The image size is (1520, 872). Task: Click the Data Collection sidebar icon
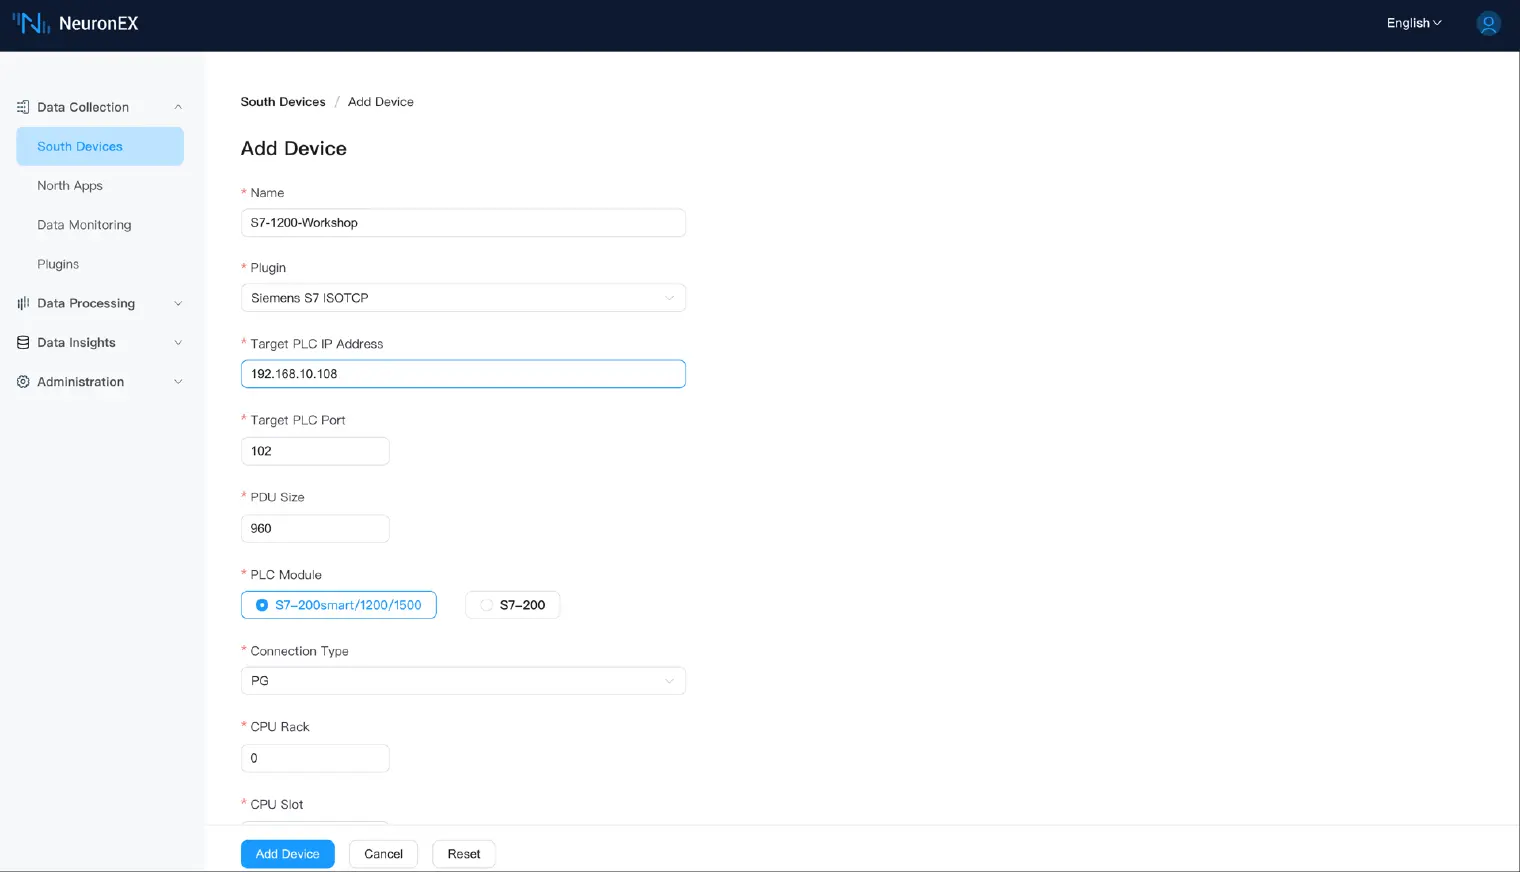(x=23, y=107)
